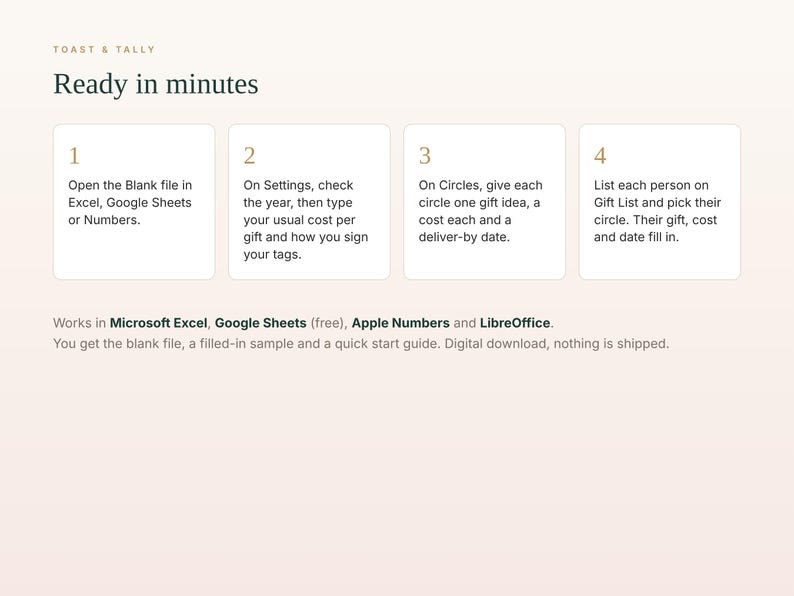Click the deliver-by date line in step 3
The width and height of the screenshot is (794, 596).
click(464, 237)
